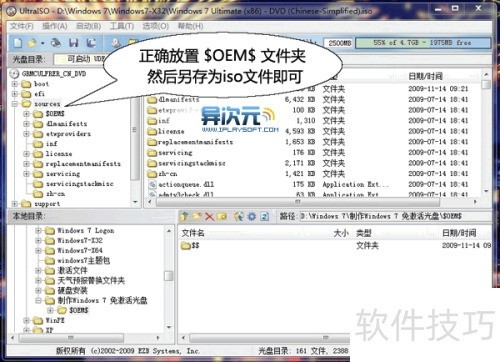Expand the license tree node

tap(26, 154)
